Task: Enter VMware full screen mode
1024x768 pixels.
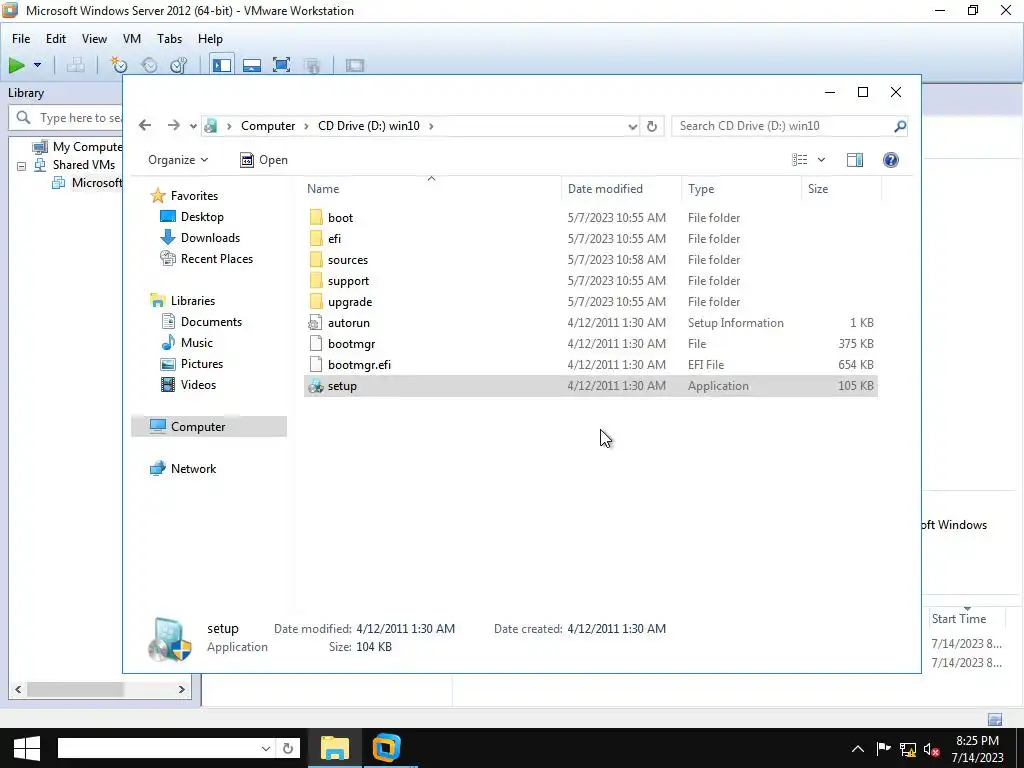Action: click(x=281, y=65)
